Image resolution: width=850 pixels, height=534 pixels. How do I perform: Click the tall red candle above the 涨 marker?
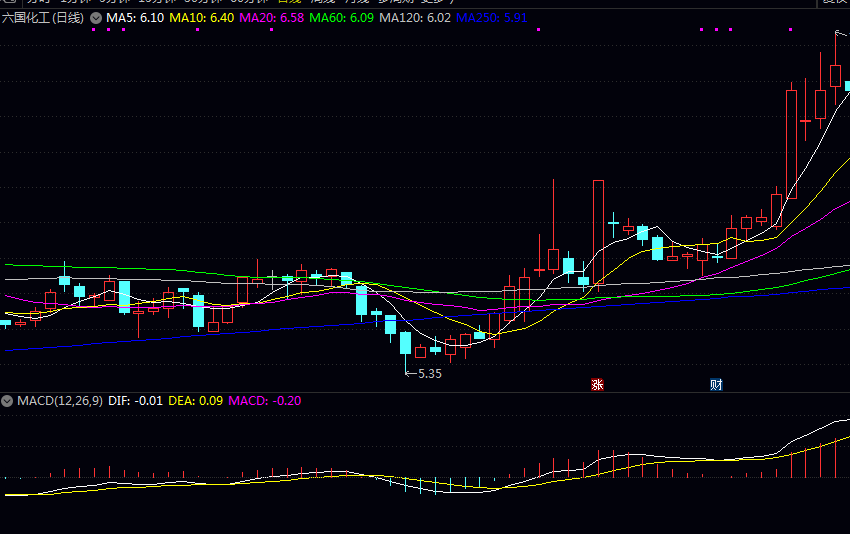(x=598, y=232)
